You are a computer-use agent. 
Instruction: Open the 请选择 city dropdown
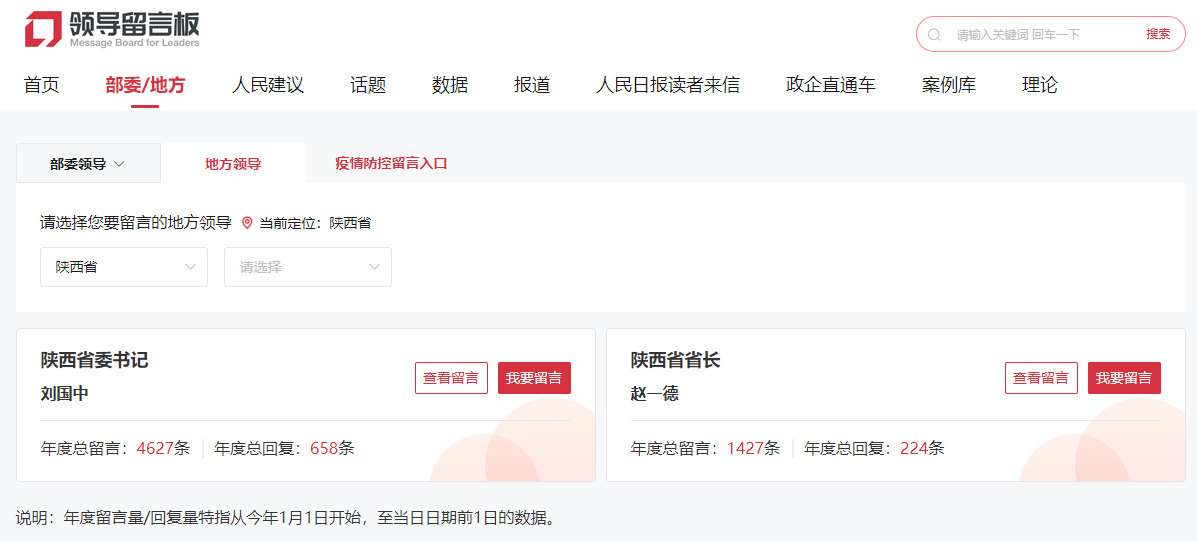click(308, 267)
